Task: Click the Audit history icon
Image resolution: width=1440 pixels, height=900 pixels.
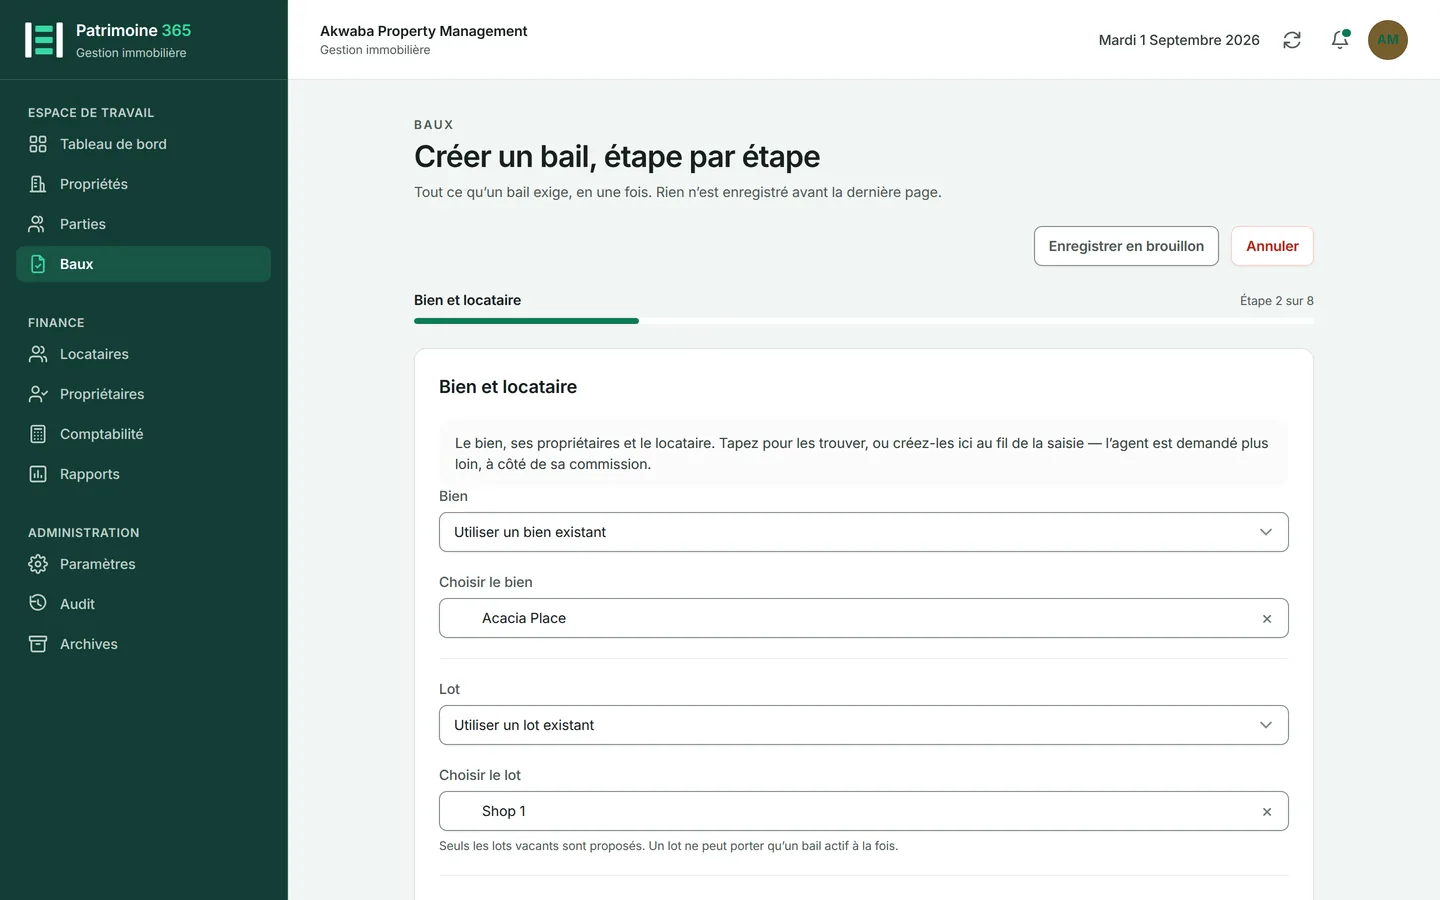Action: [38, 603]
